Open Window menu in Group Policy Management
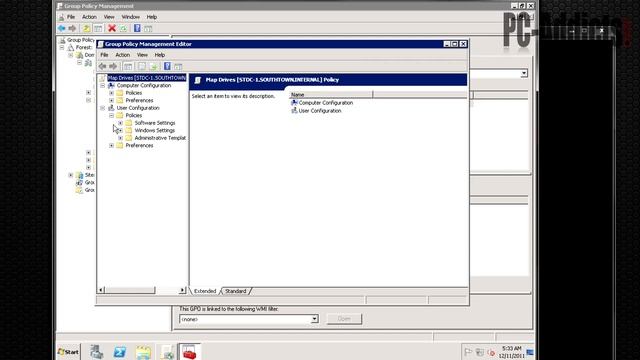This screenshot has width=640, height=360. tap(131, 17)
